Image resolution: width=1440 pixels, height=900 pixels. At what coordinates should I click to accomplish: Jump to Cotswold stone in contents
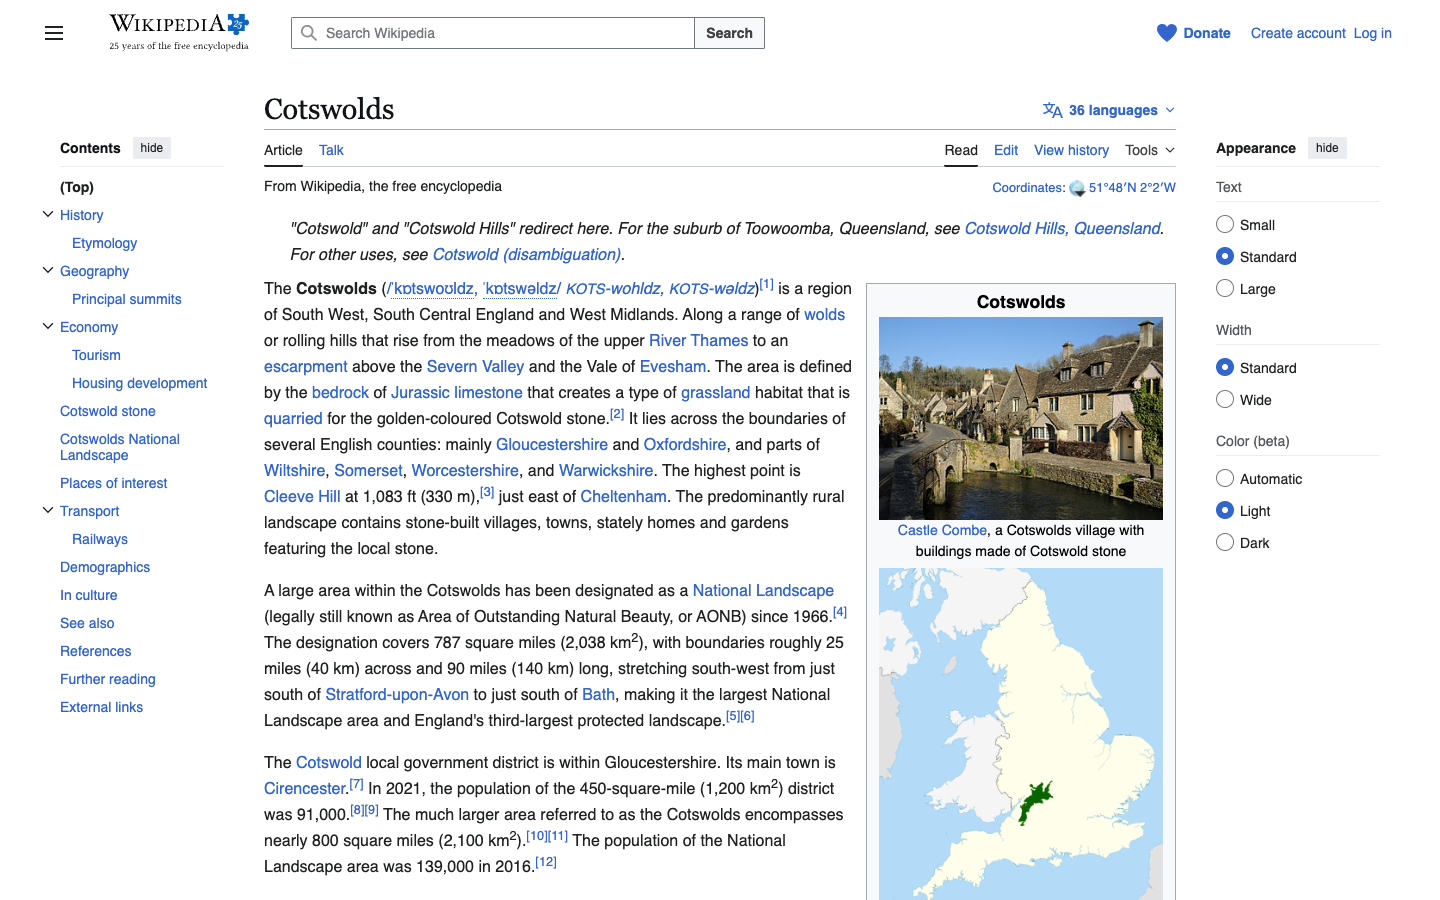(108, 411)
